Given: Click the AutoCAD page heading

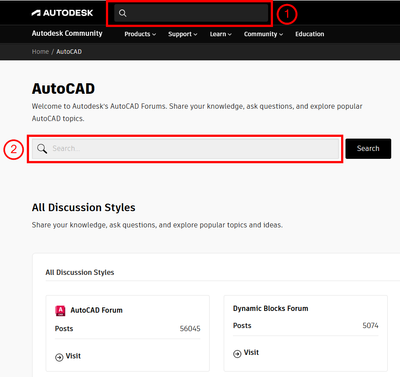Looking at the screenshot, I should (x=63, y=89).
